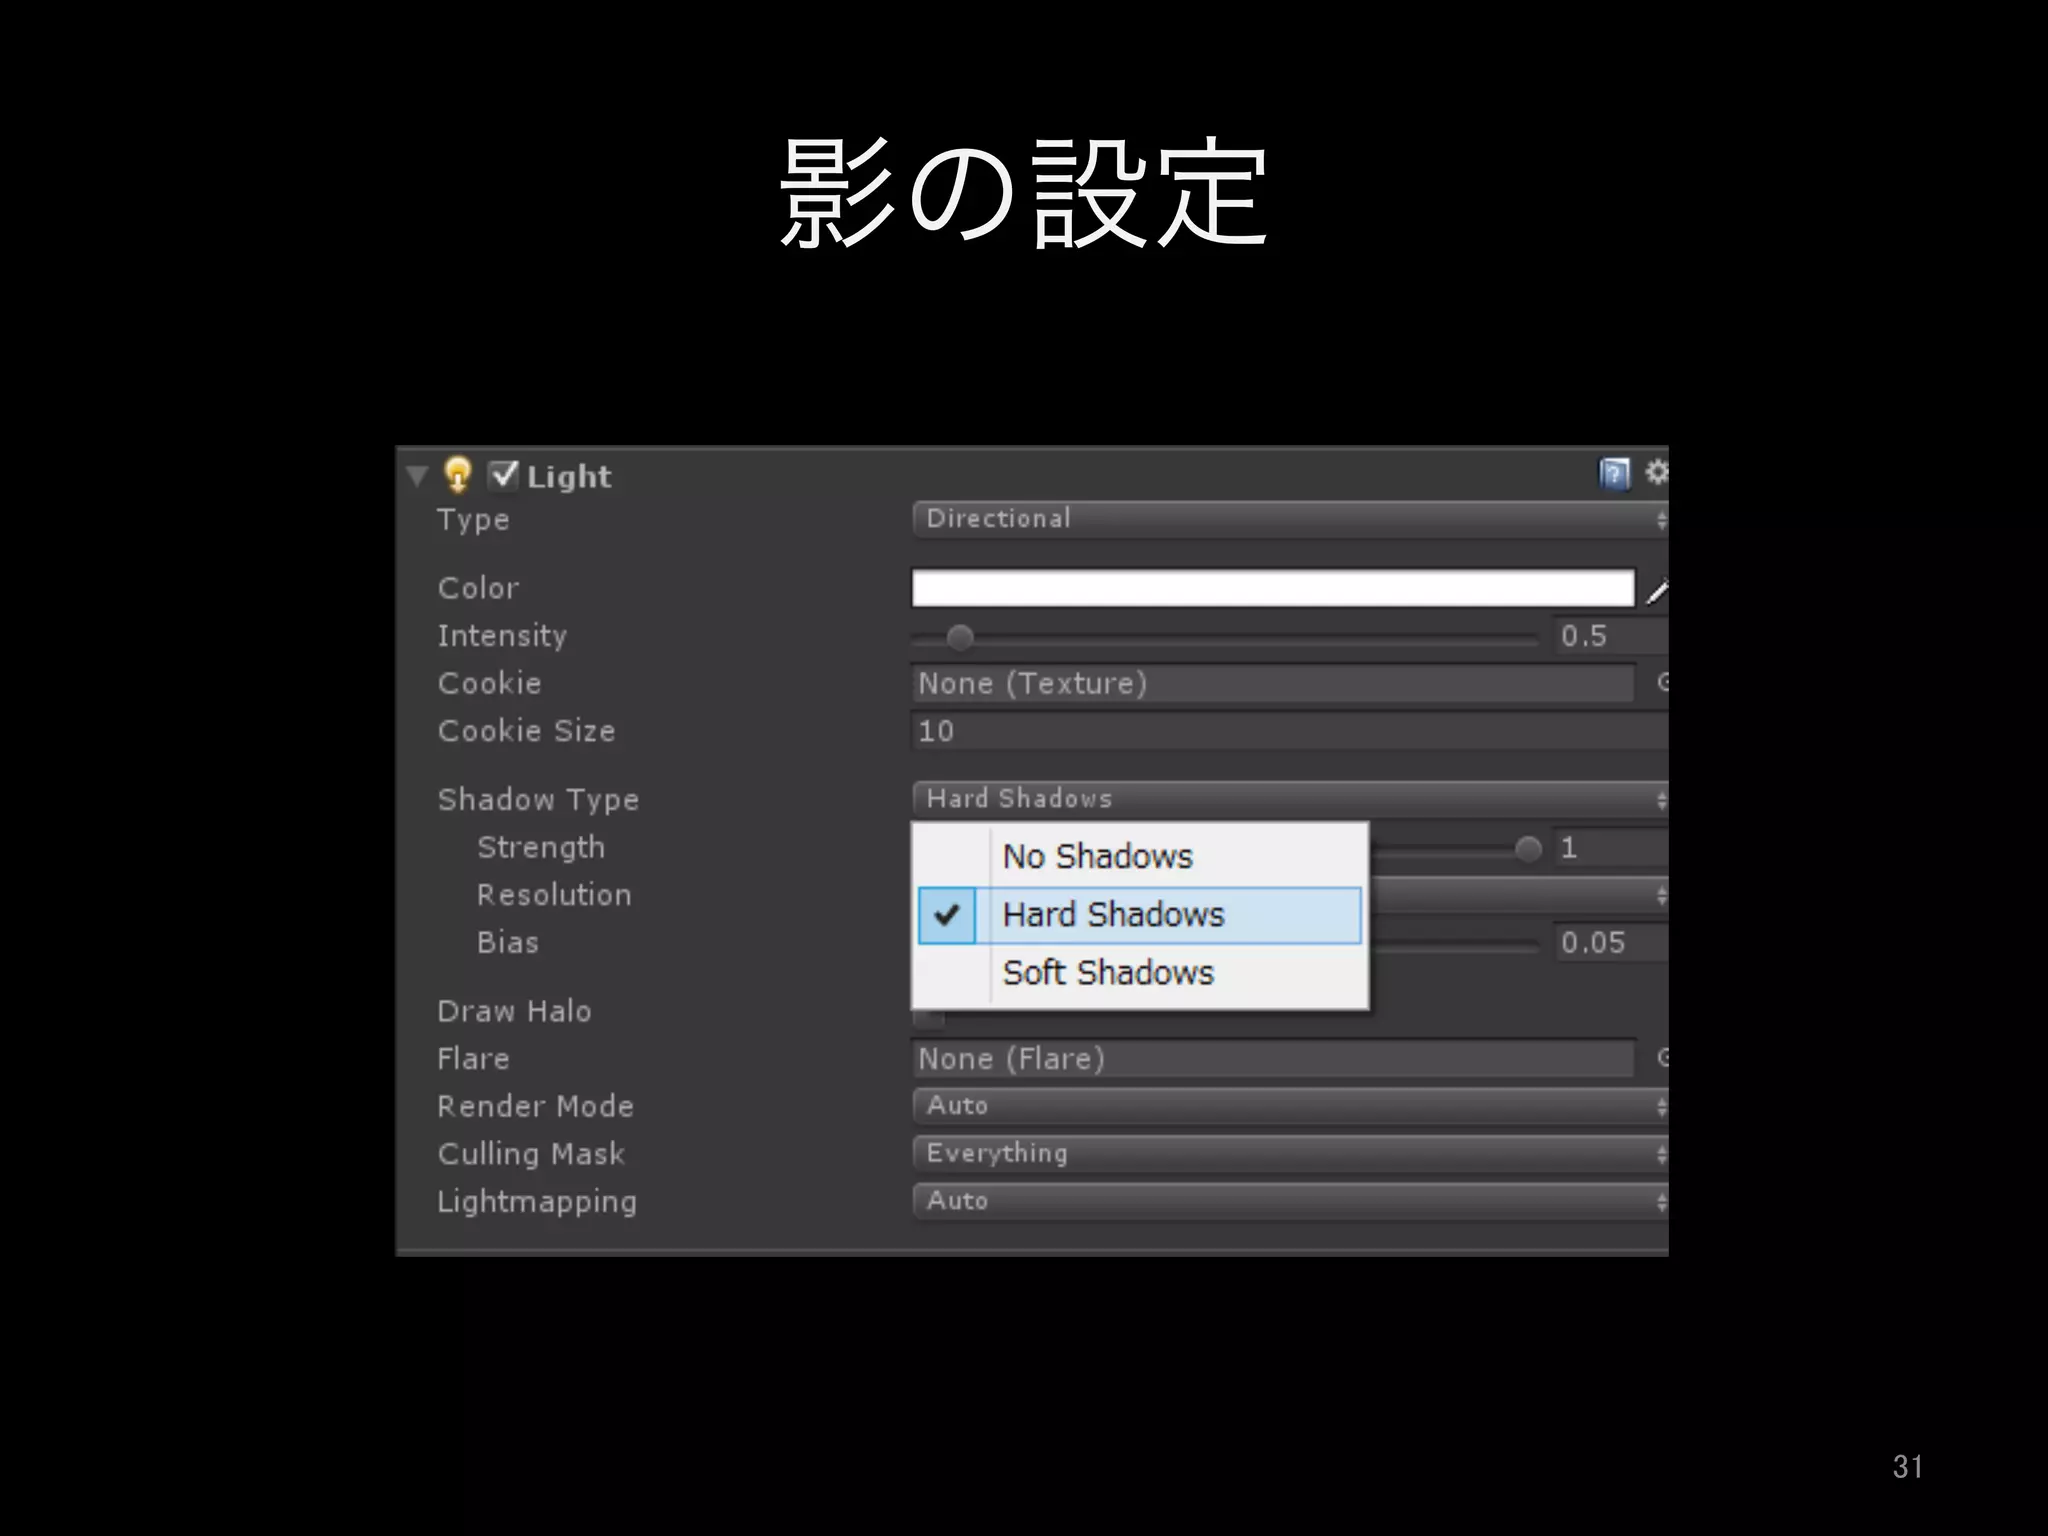
Task: Disable the Light component checkbox
Action: (x=503, y=474)
